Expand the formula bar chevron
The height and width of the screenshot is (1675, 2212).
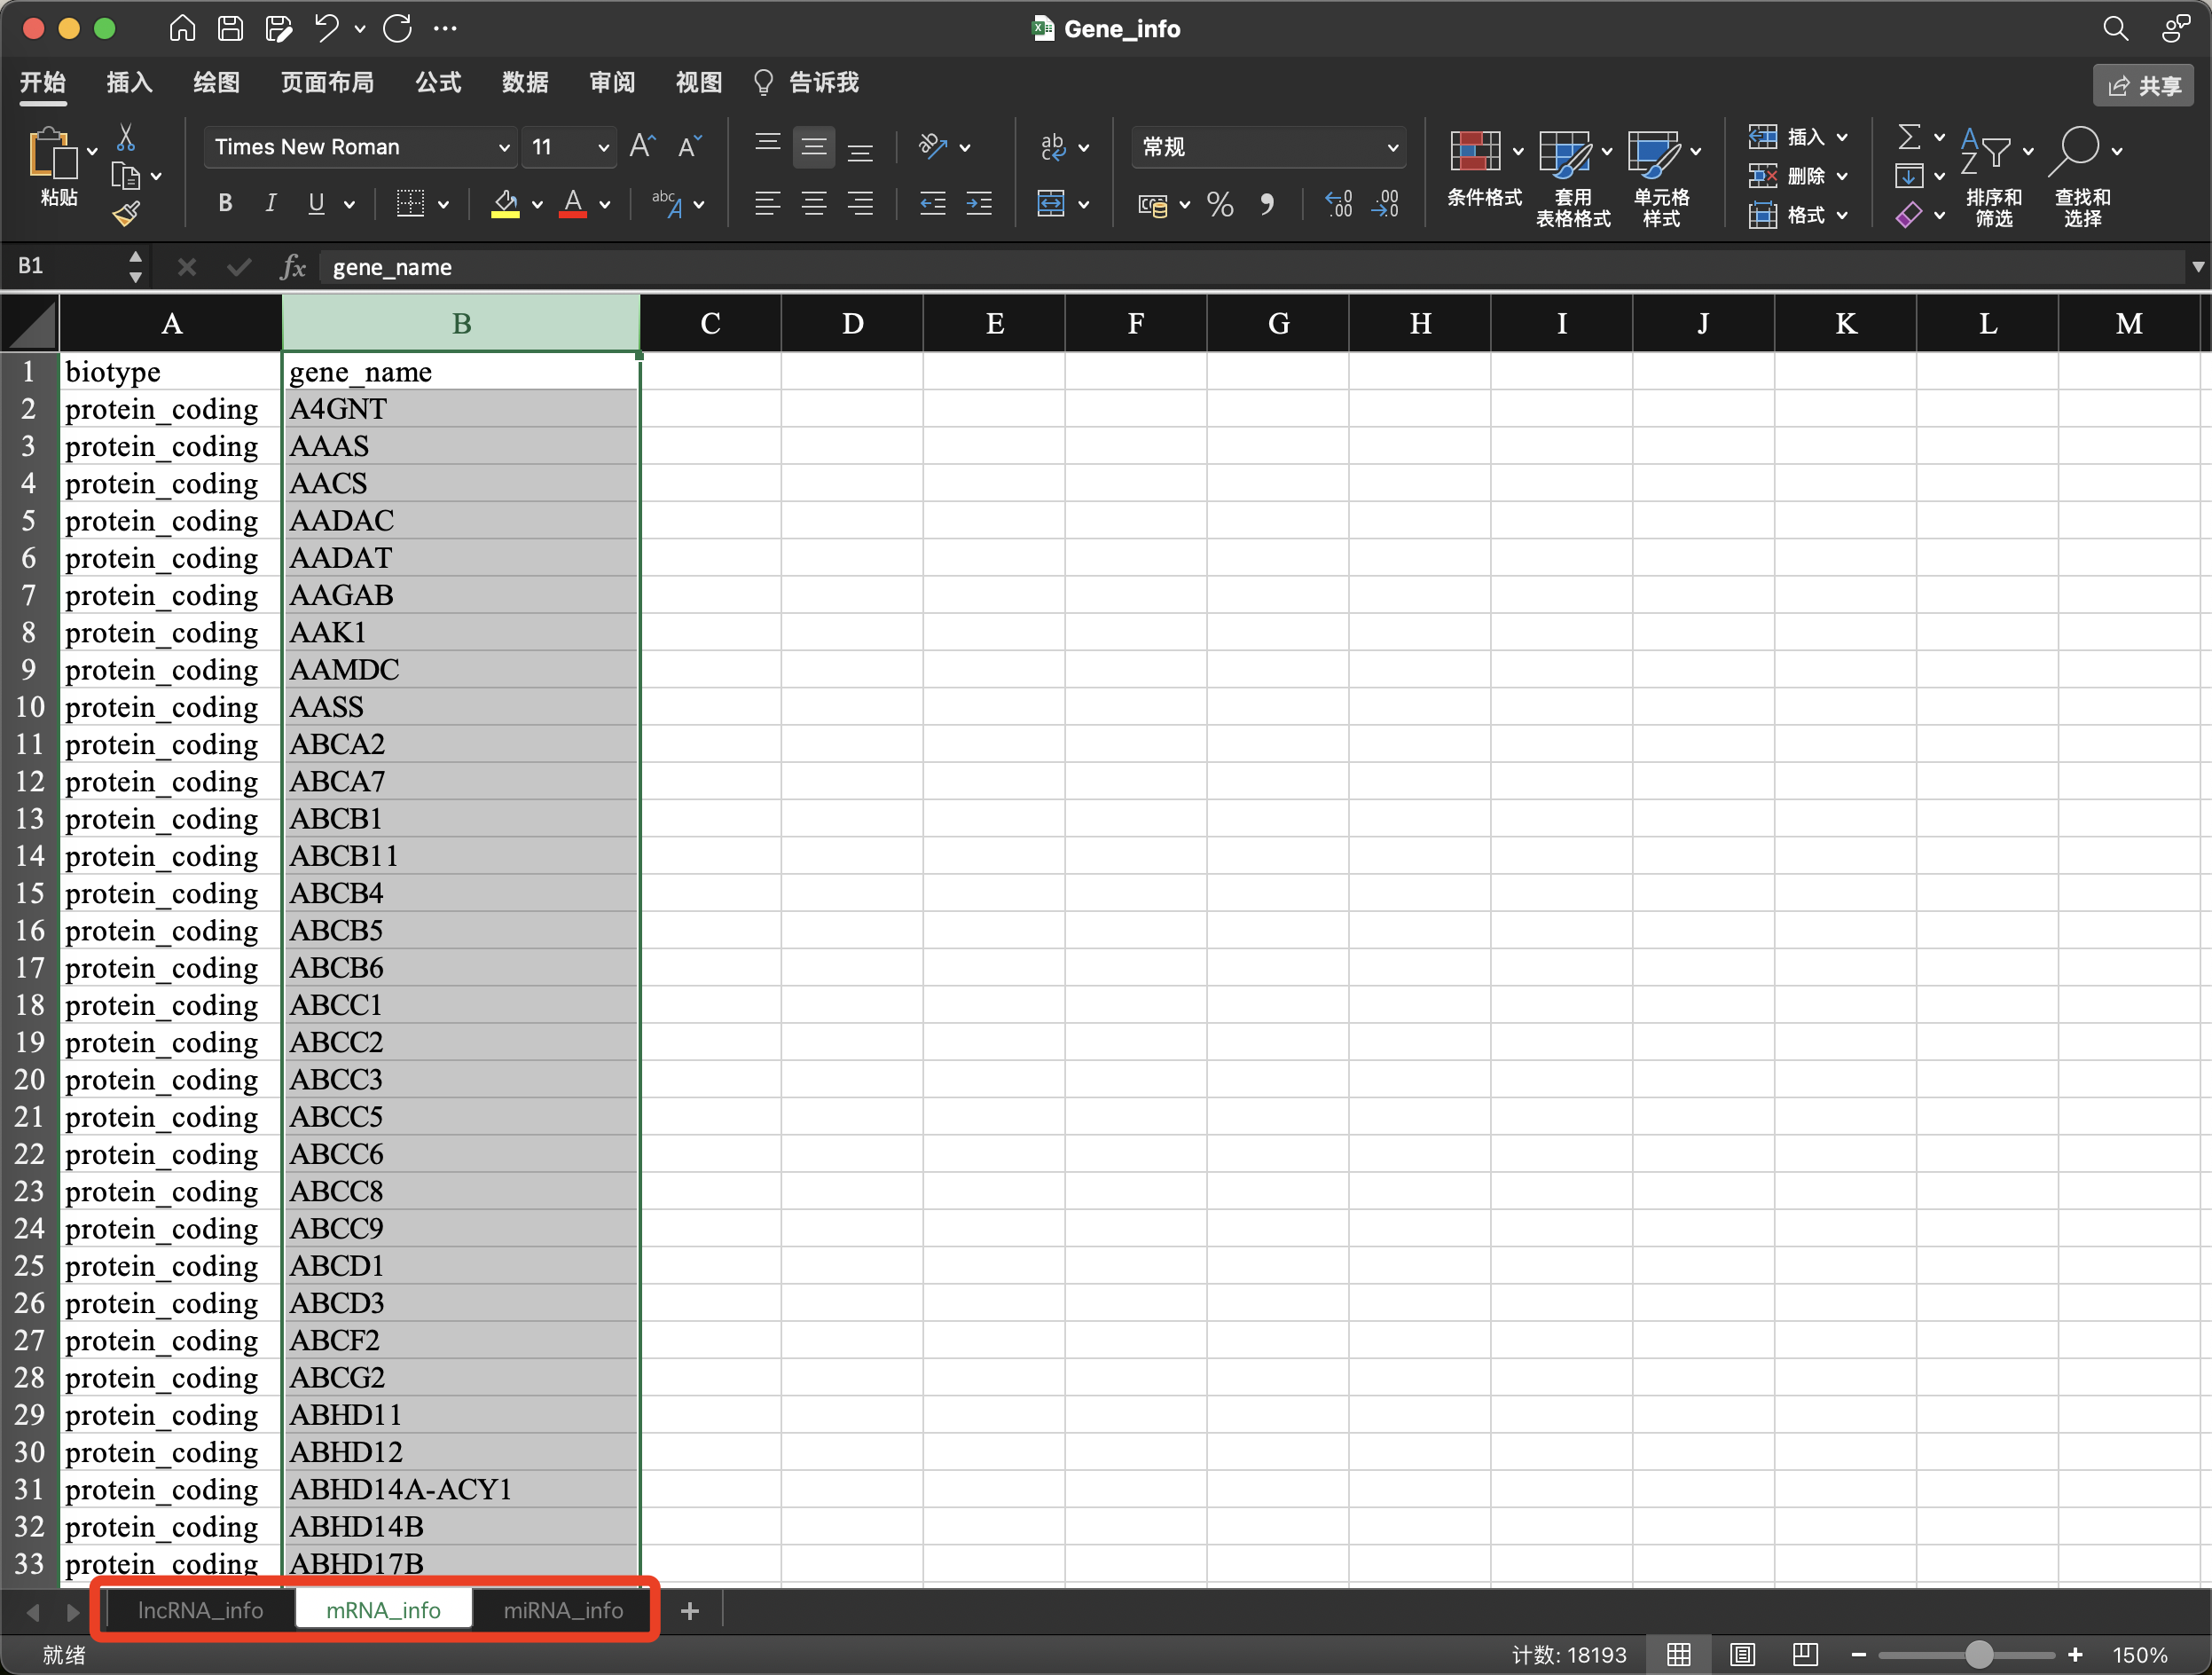2198,267
